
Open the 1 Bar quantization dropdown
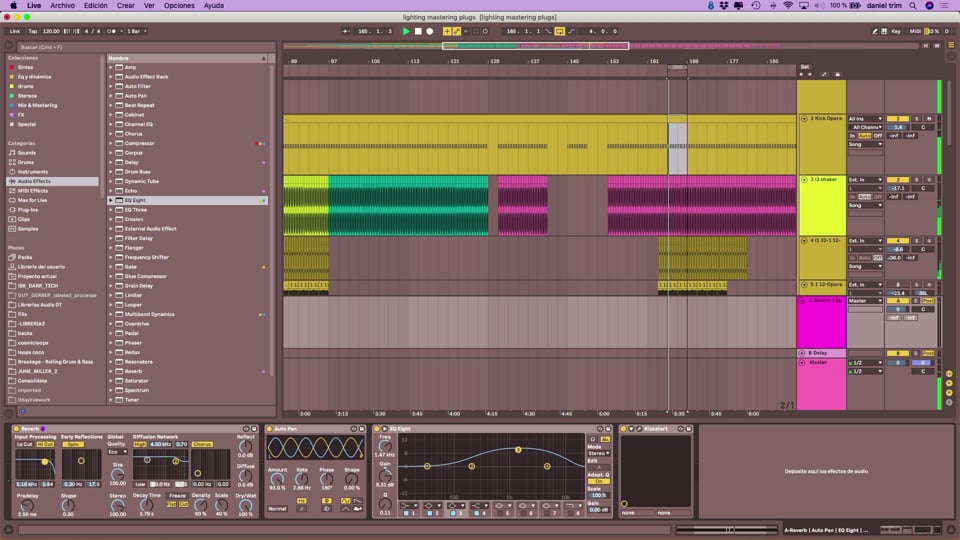pyautogui.click(x=136, y=31)
